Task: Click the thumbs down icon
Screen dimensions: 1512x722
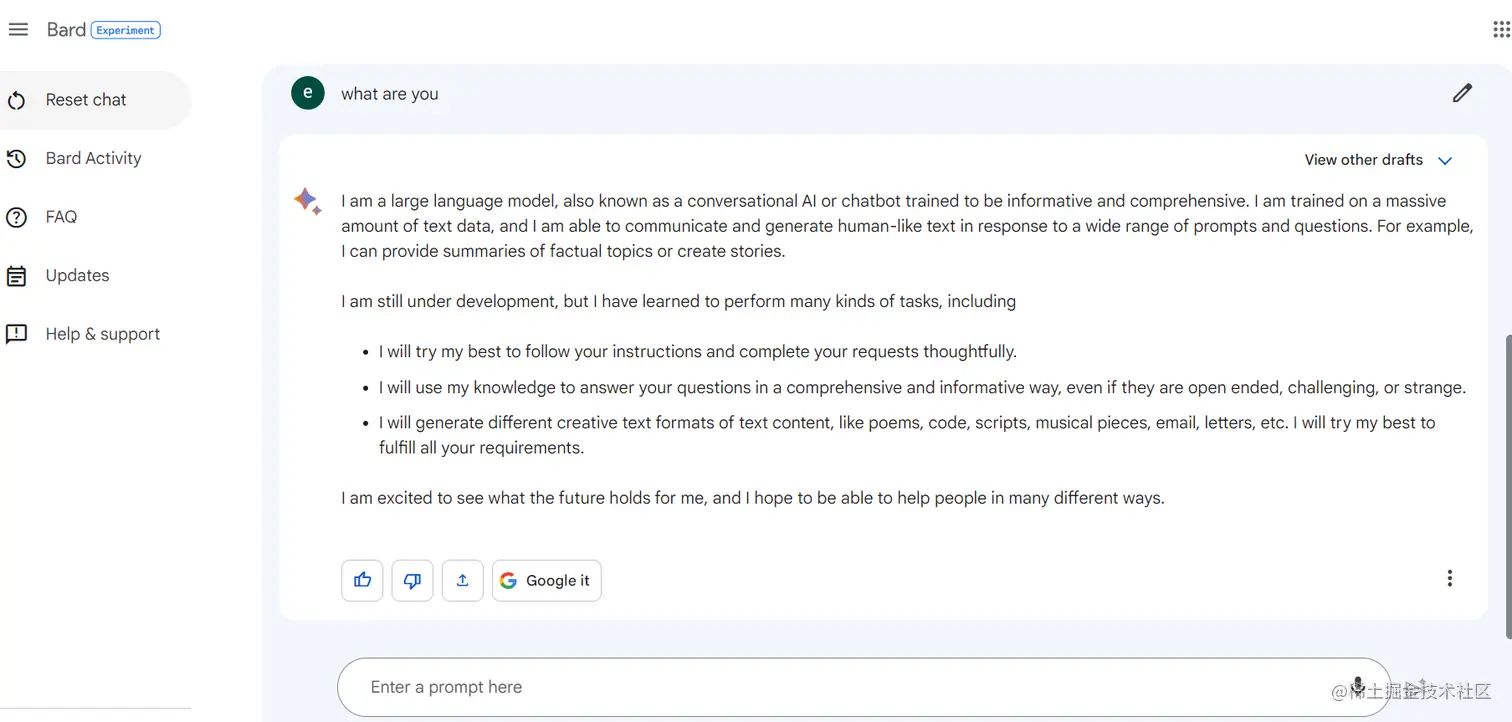Action: pyautogui.click(x=412, y=580)
